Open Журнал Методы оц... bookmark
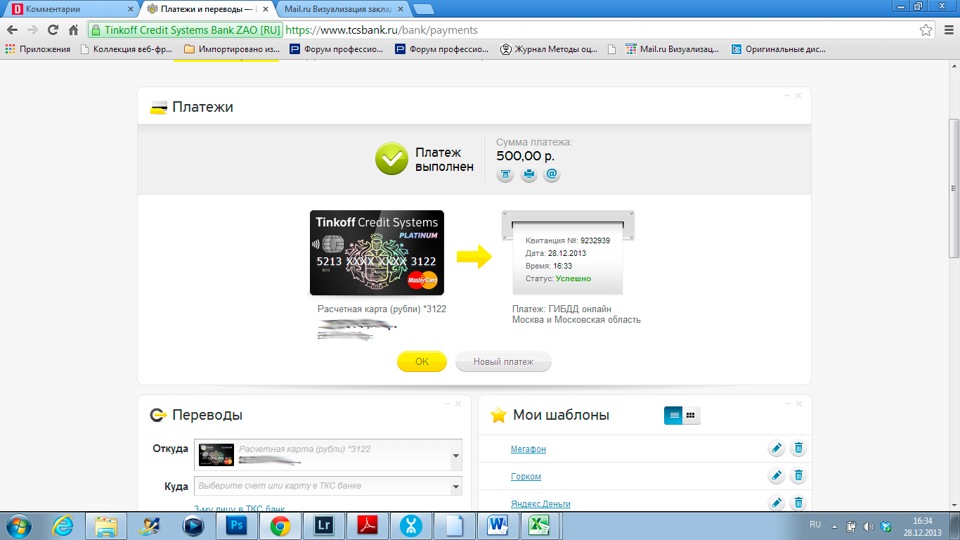 click(549, 49)
